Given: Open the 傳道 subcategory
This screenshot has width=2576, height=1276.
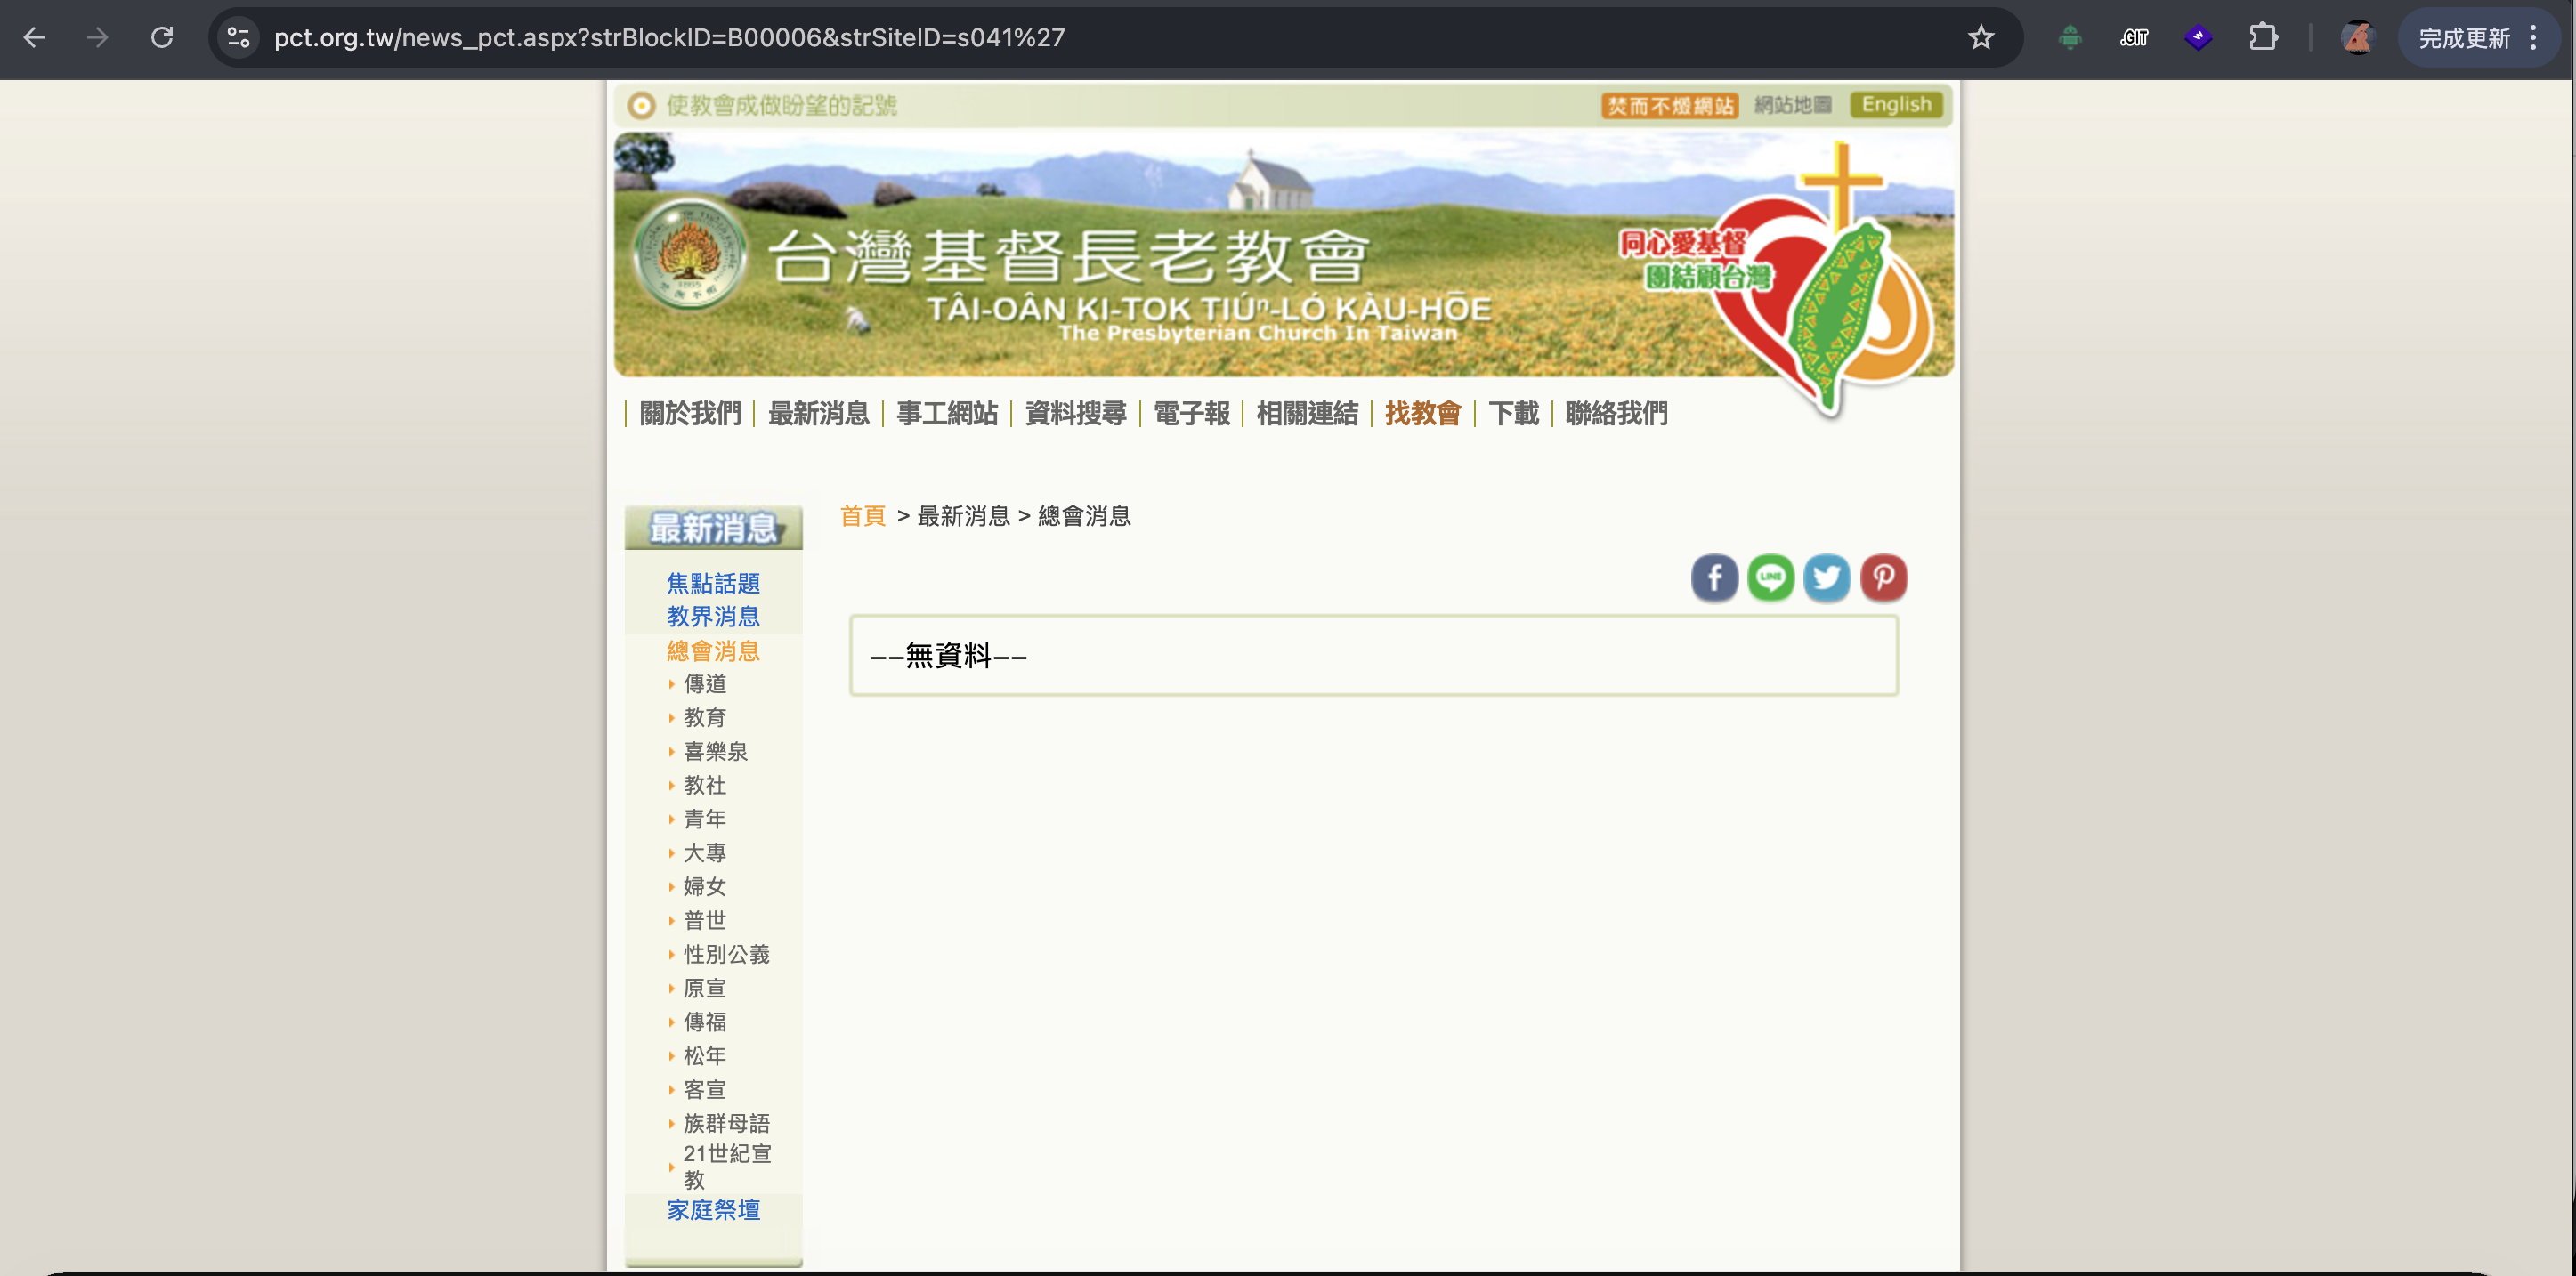Looking at the screenshot, I should pyautogui.click(x=705, y=684).
